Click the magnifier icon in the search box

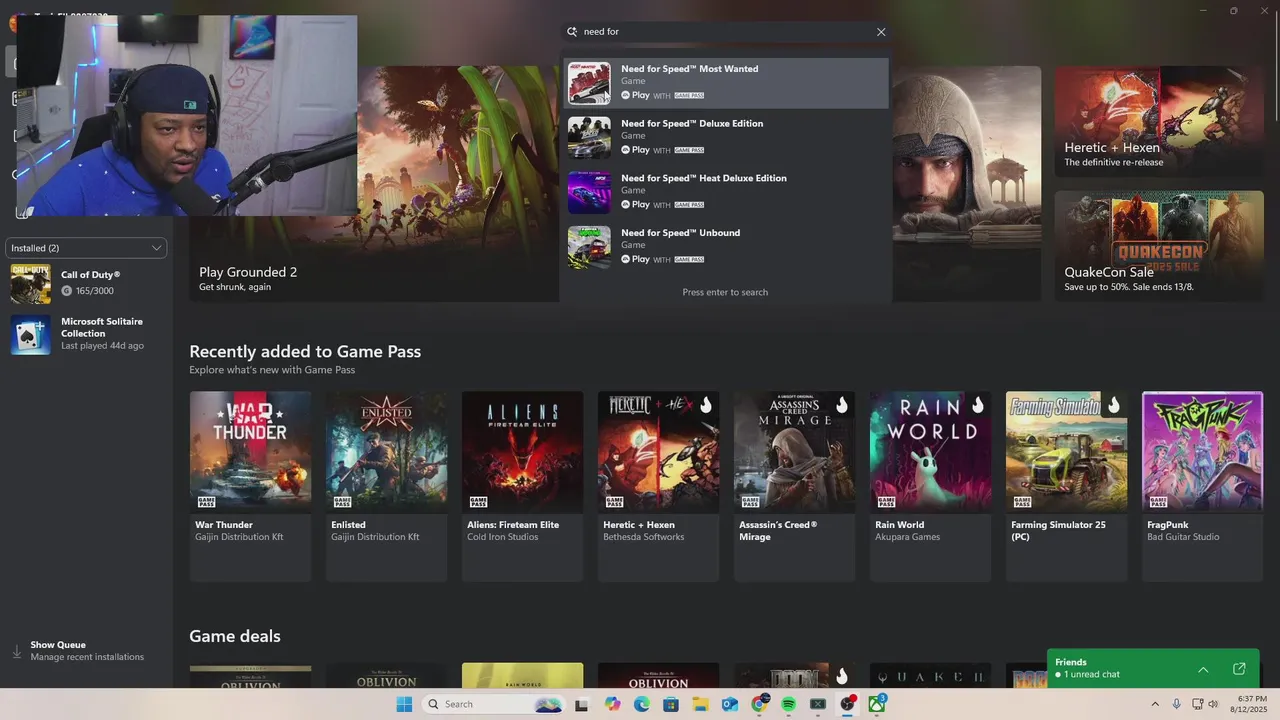point(573,32)
